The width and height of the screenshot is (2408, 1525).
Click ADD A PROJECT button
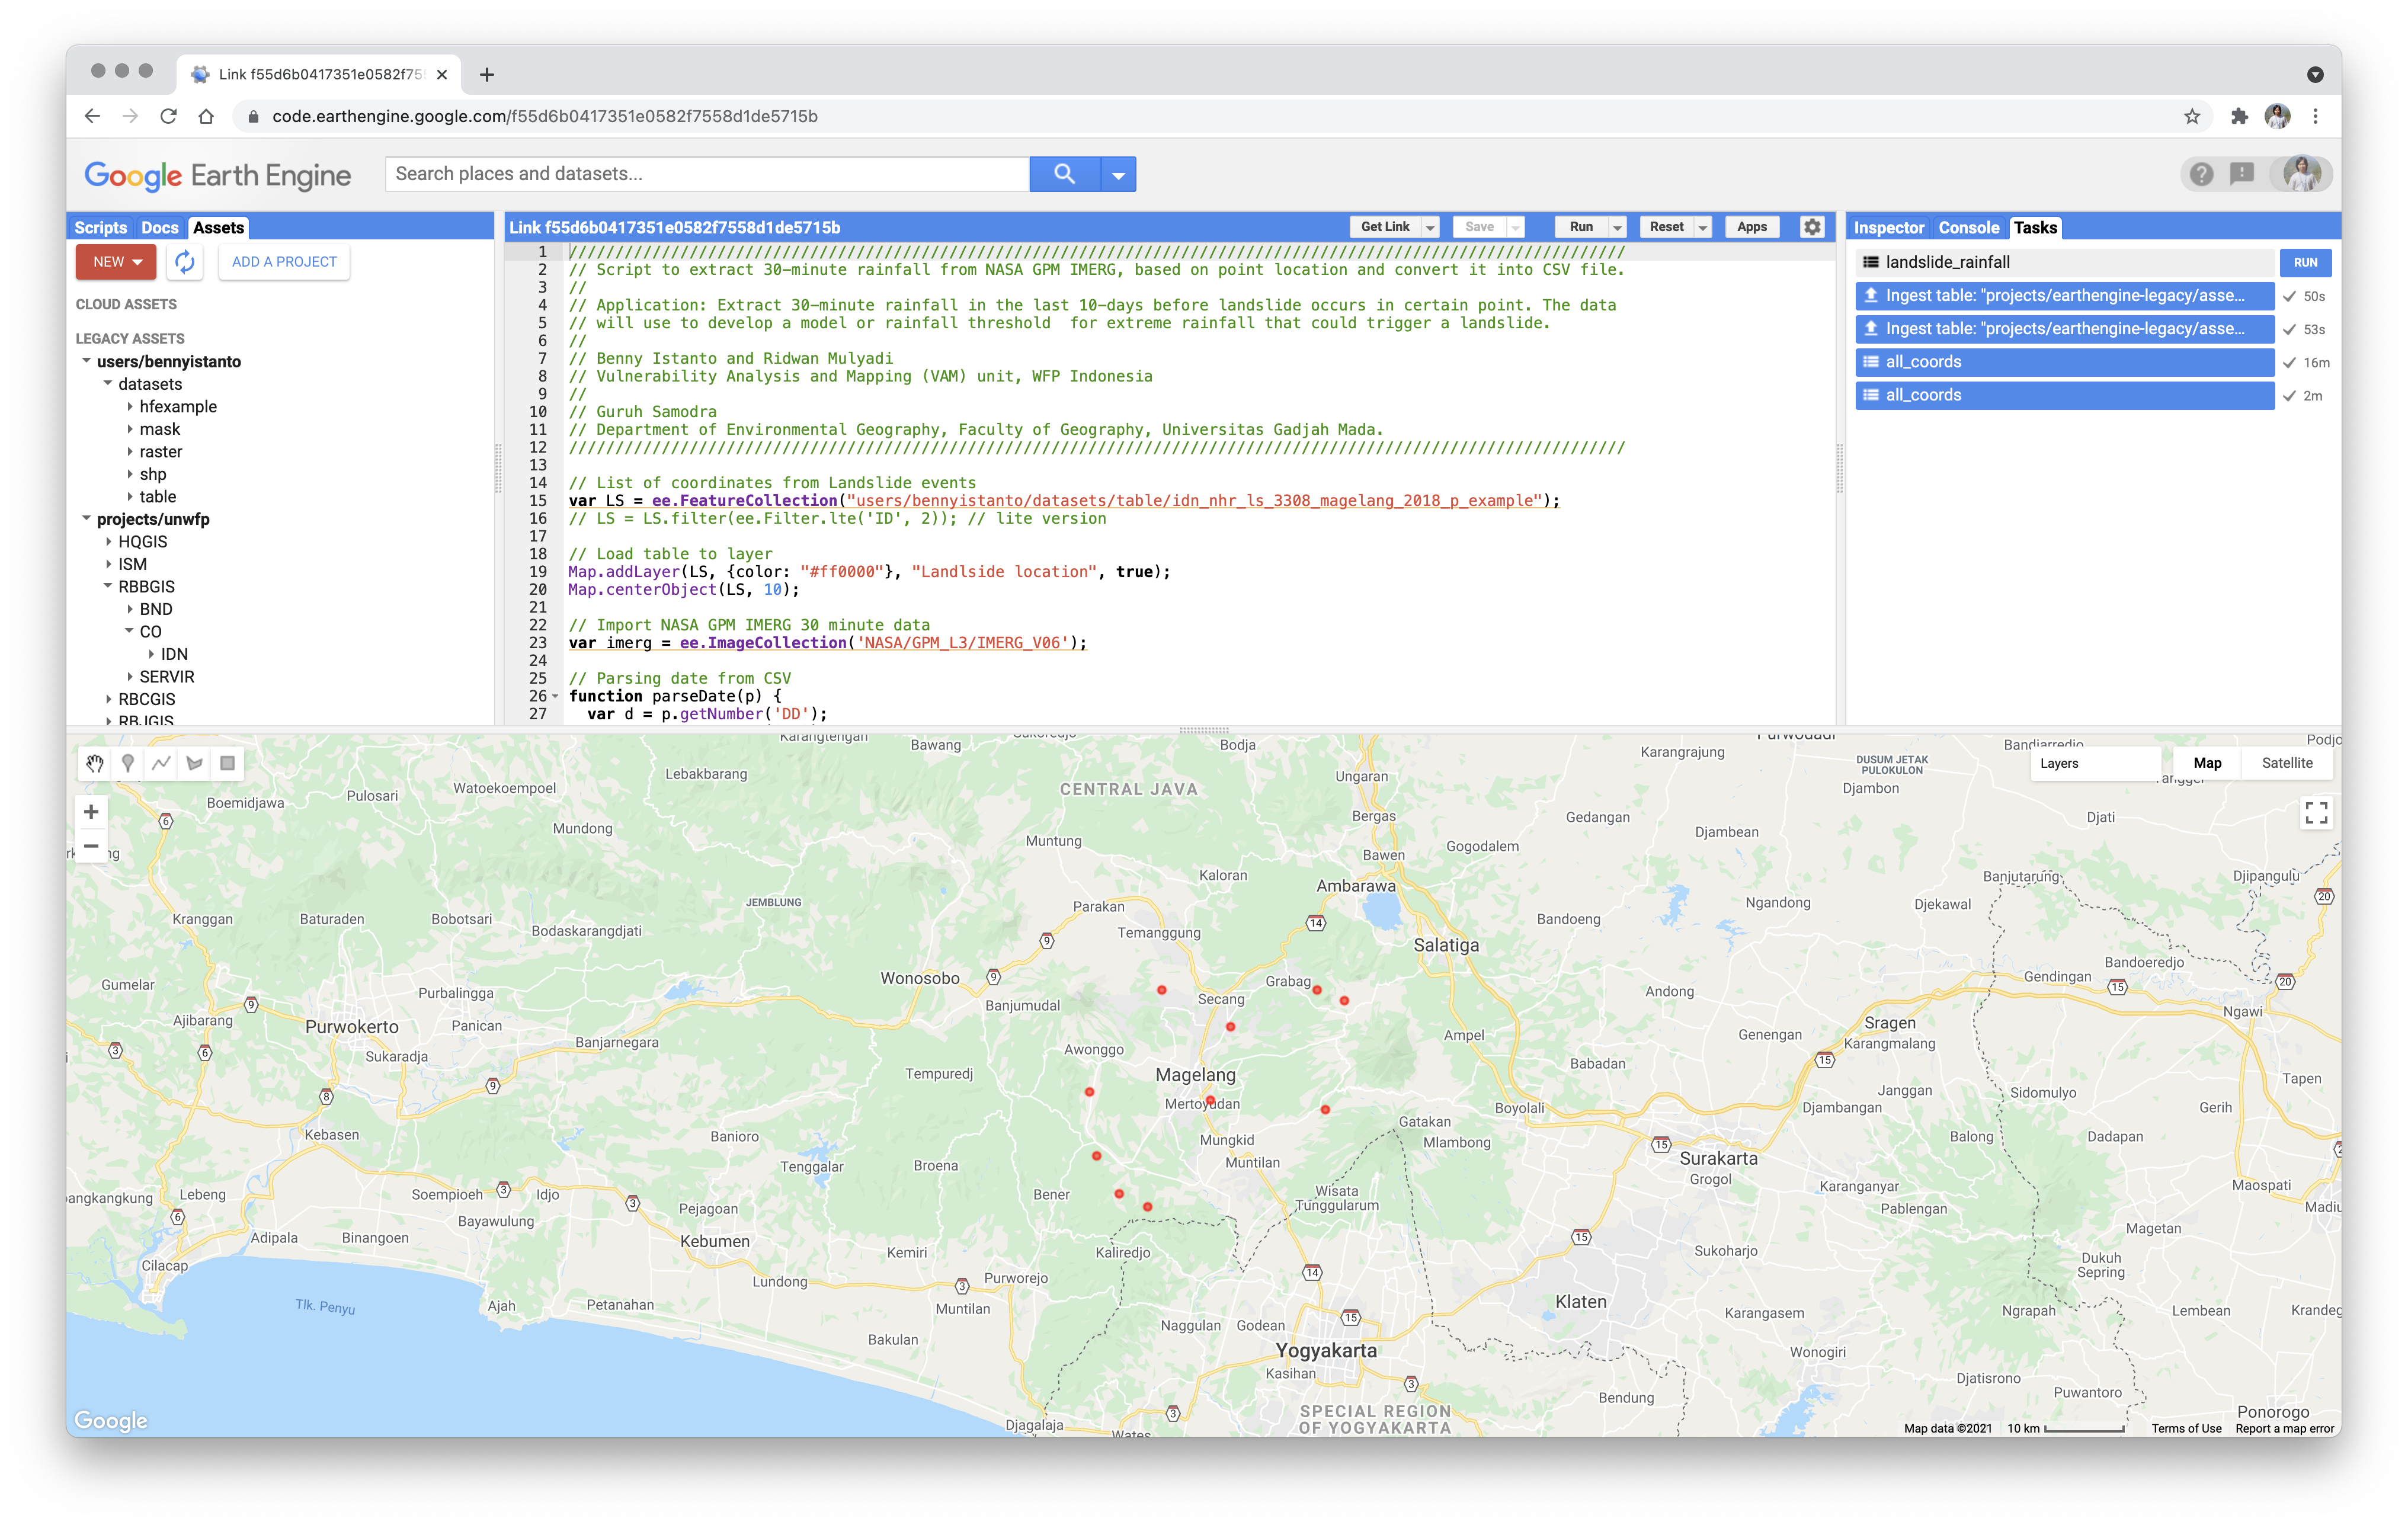tap(284, 262)
